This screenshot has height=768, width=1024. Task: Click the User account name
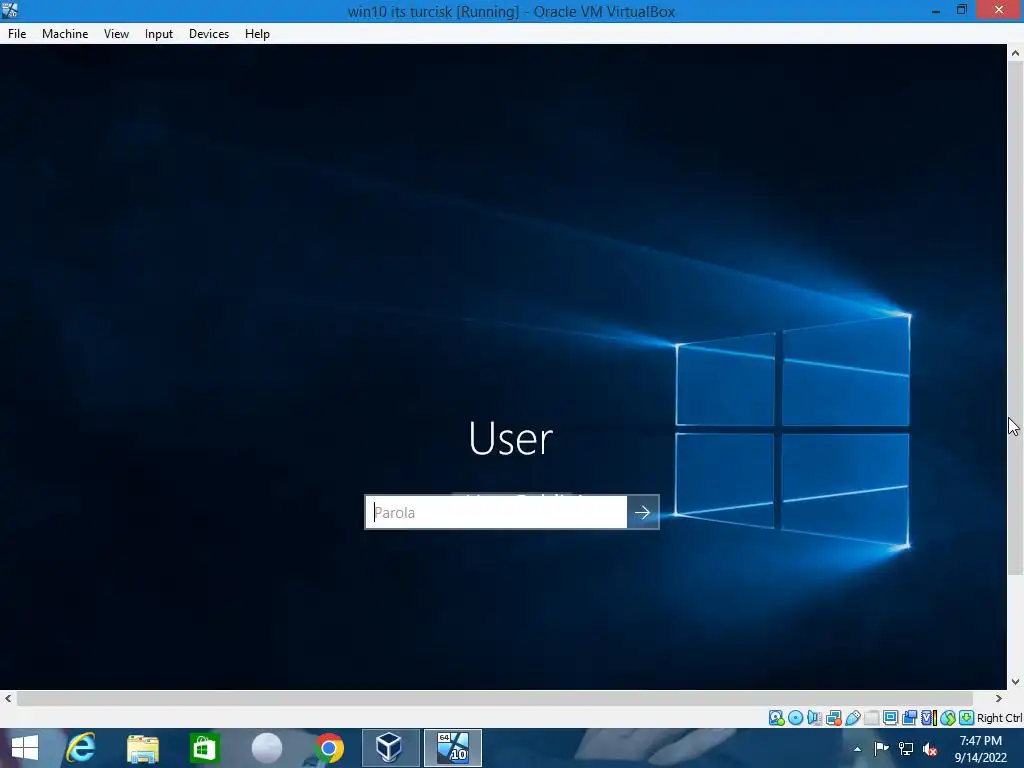(511, 438)
